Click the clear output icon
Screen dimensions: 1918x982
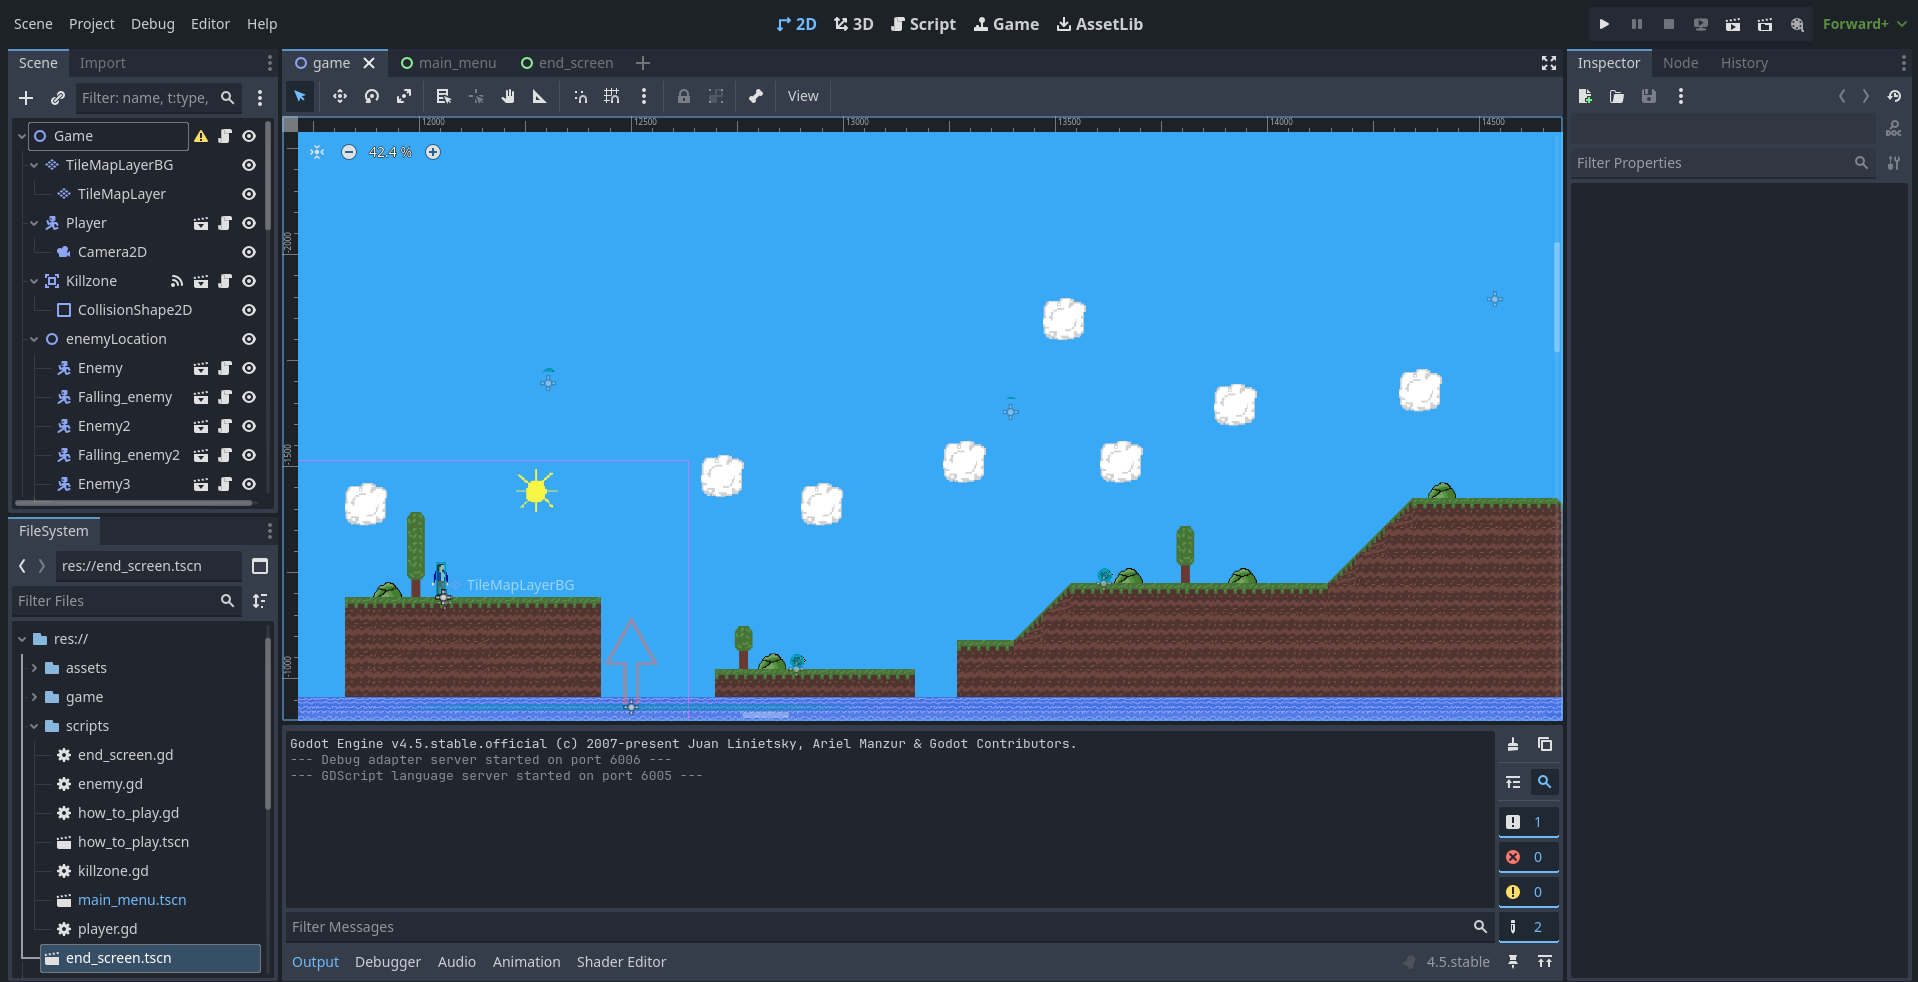click(x=1513, y=744)
